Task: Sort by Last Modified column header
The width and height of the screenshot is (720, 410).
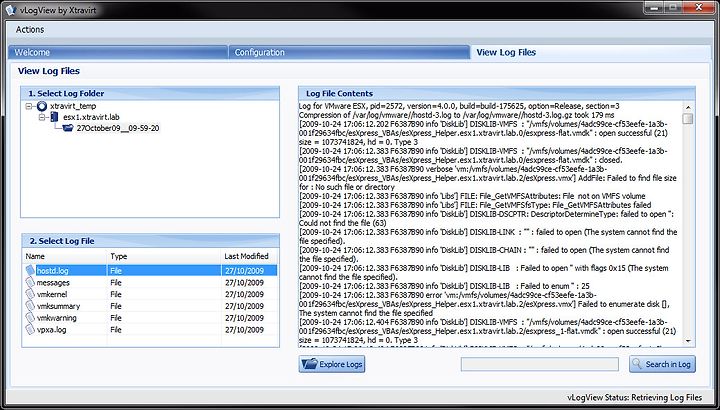Action: [249, 256]
